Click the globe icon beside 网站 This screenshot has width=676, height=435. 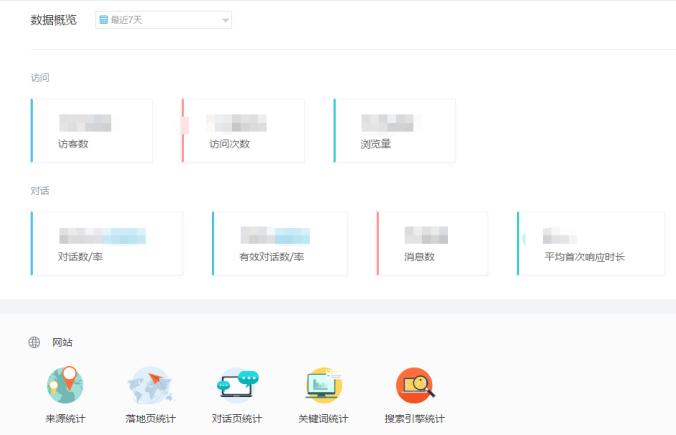pyautogui.click(x=35, y=343)
